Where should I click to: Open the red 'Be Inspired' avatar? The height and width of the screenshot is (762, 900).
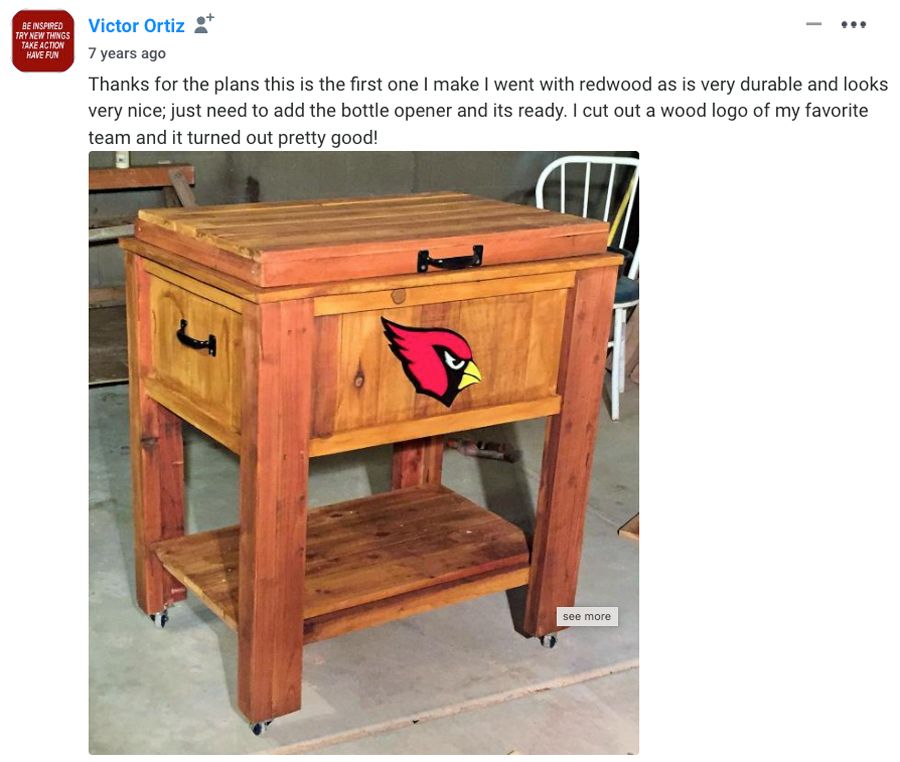[x=43, y=41]
